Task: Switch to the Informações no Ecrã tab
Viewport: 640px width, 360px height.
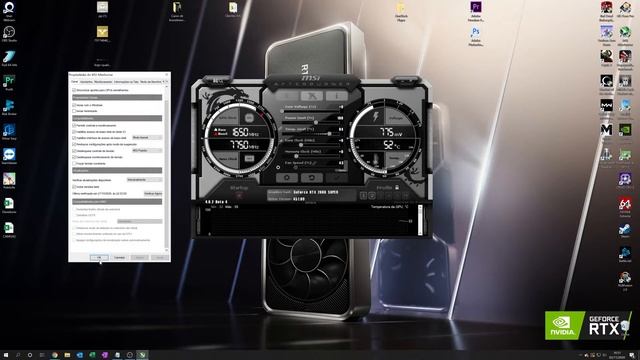Action: (126, 82)
